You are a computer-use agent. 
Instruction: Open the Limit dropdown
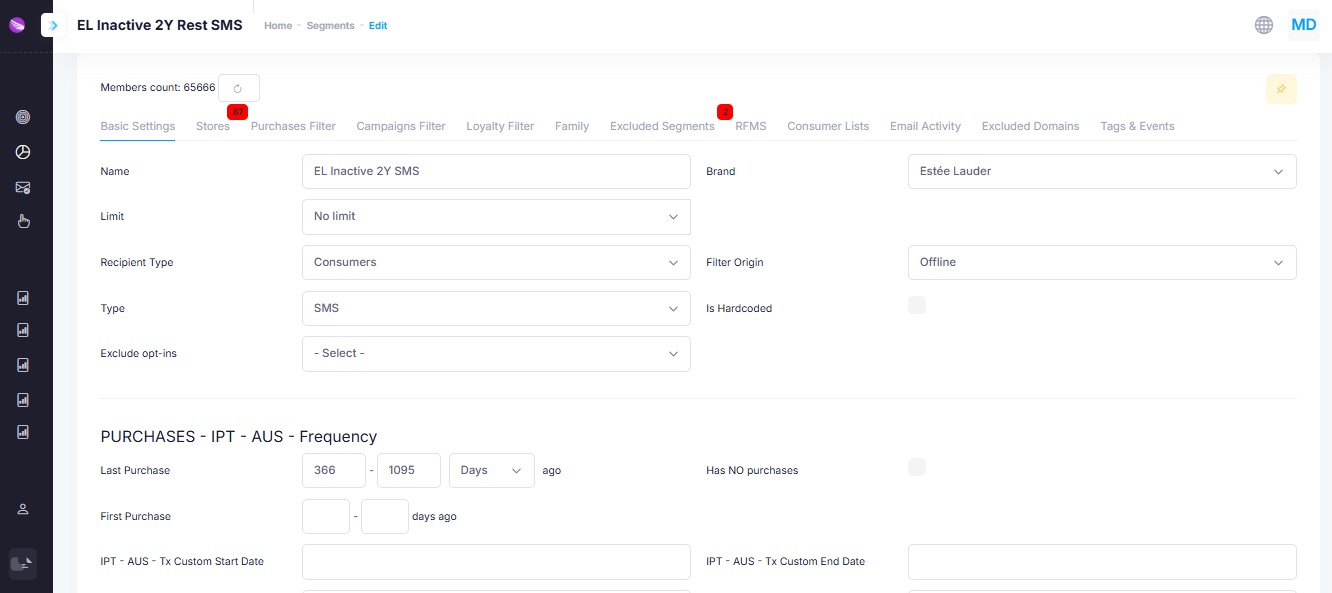coord(496,216)
